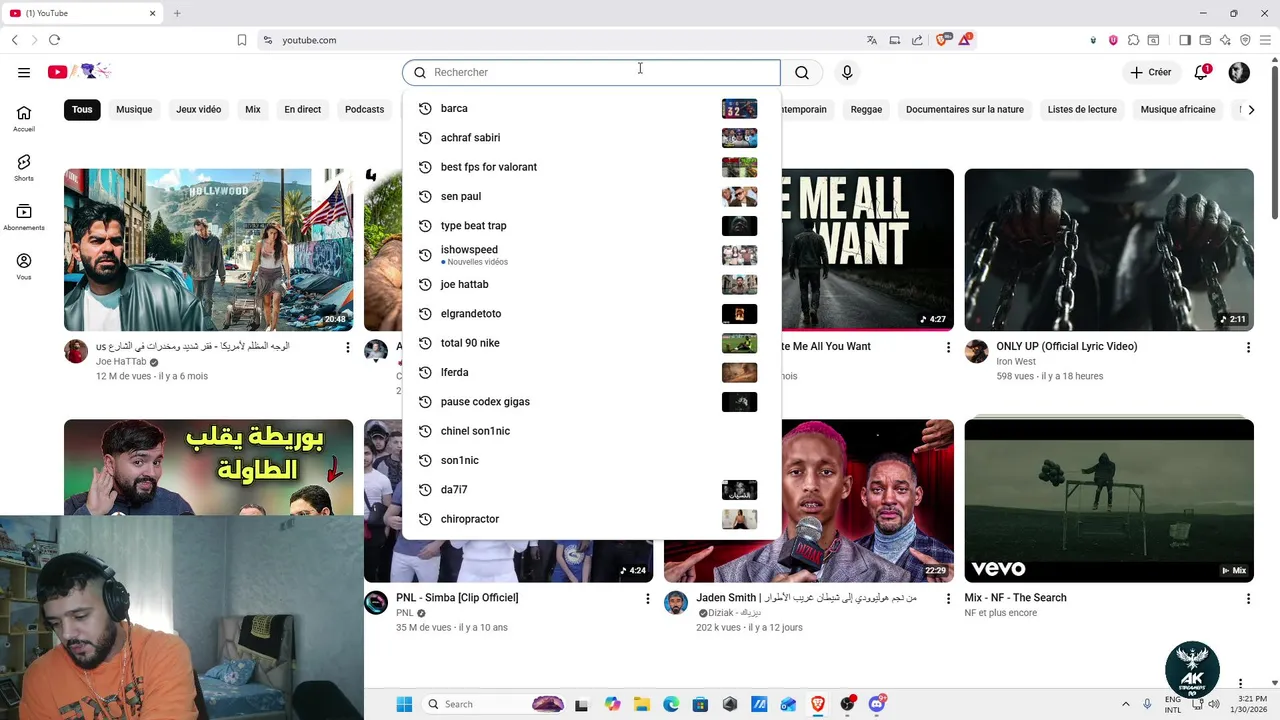Select the Musique africaine chip
The height and width of the screenshot is (720, 1280).
[x=1178, y=109]
